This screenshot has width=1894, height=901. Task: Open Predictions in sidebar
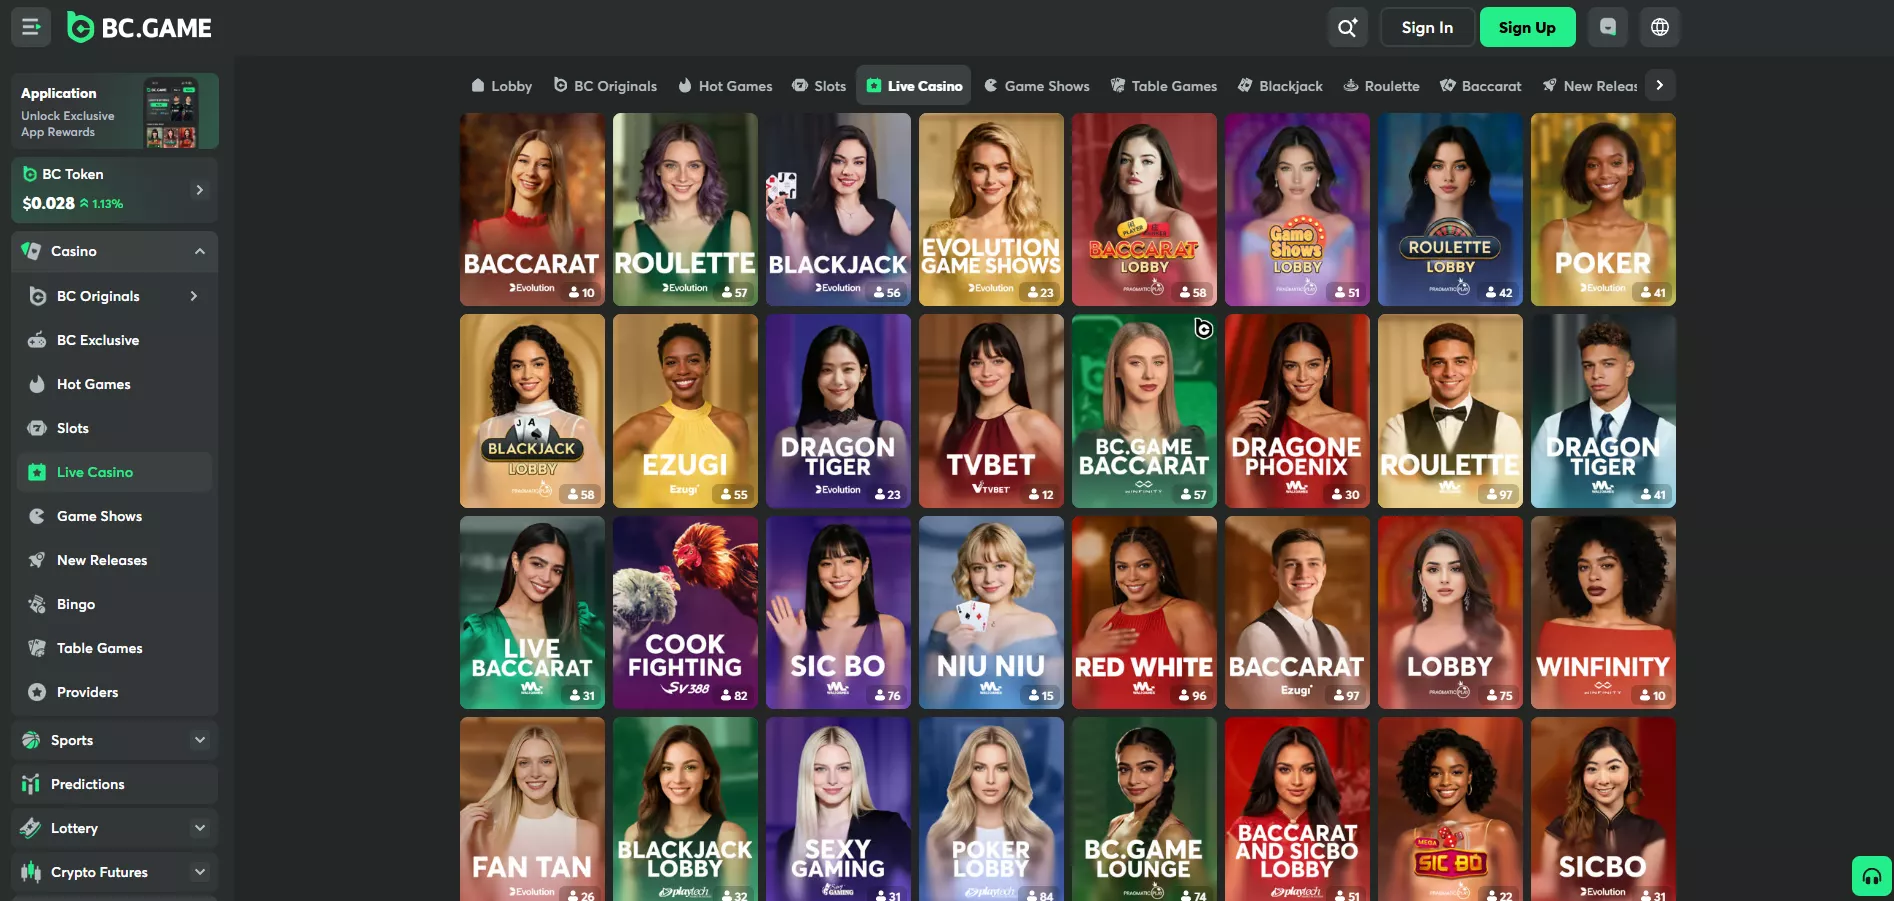(x=115, y=784)
